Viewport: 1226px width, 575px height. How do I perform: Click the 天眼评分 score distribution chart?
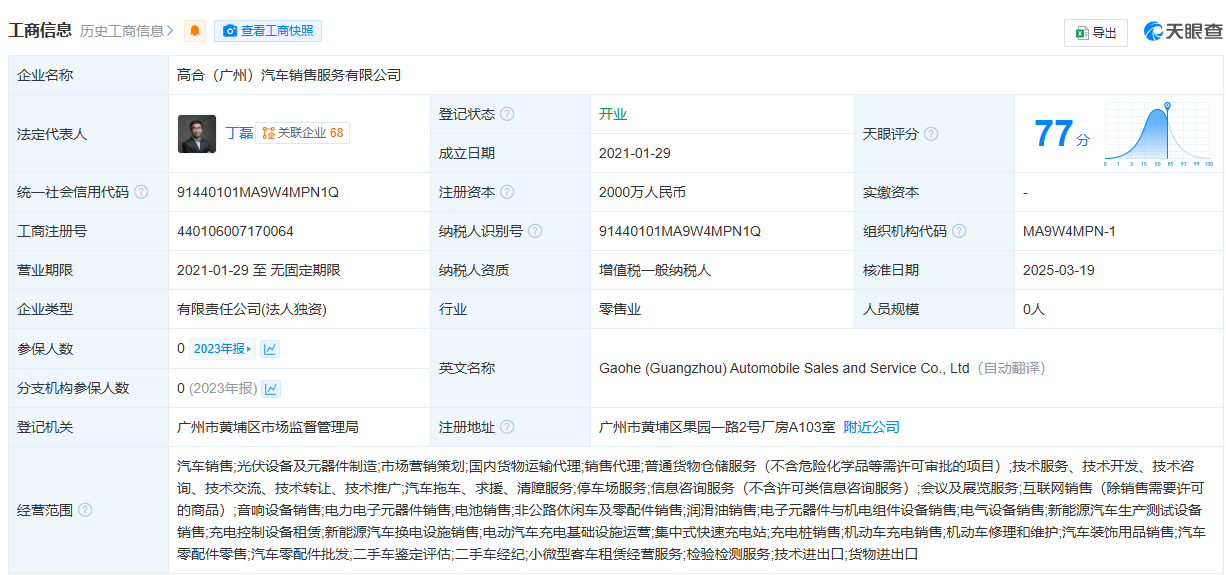click(1159, 134)
